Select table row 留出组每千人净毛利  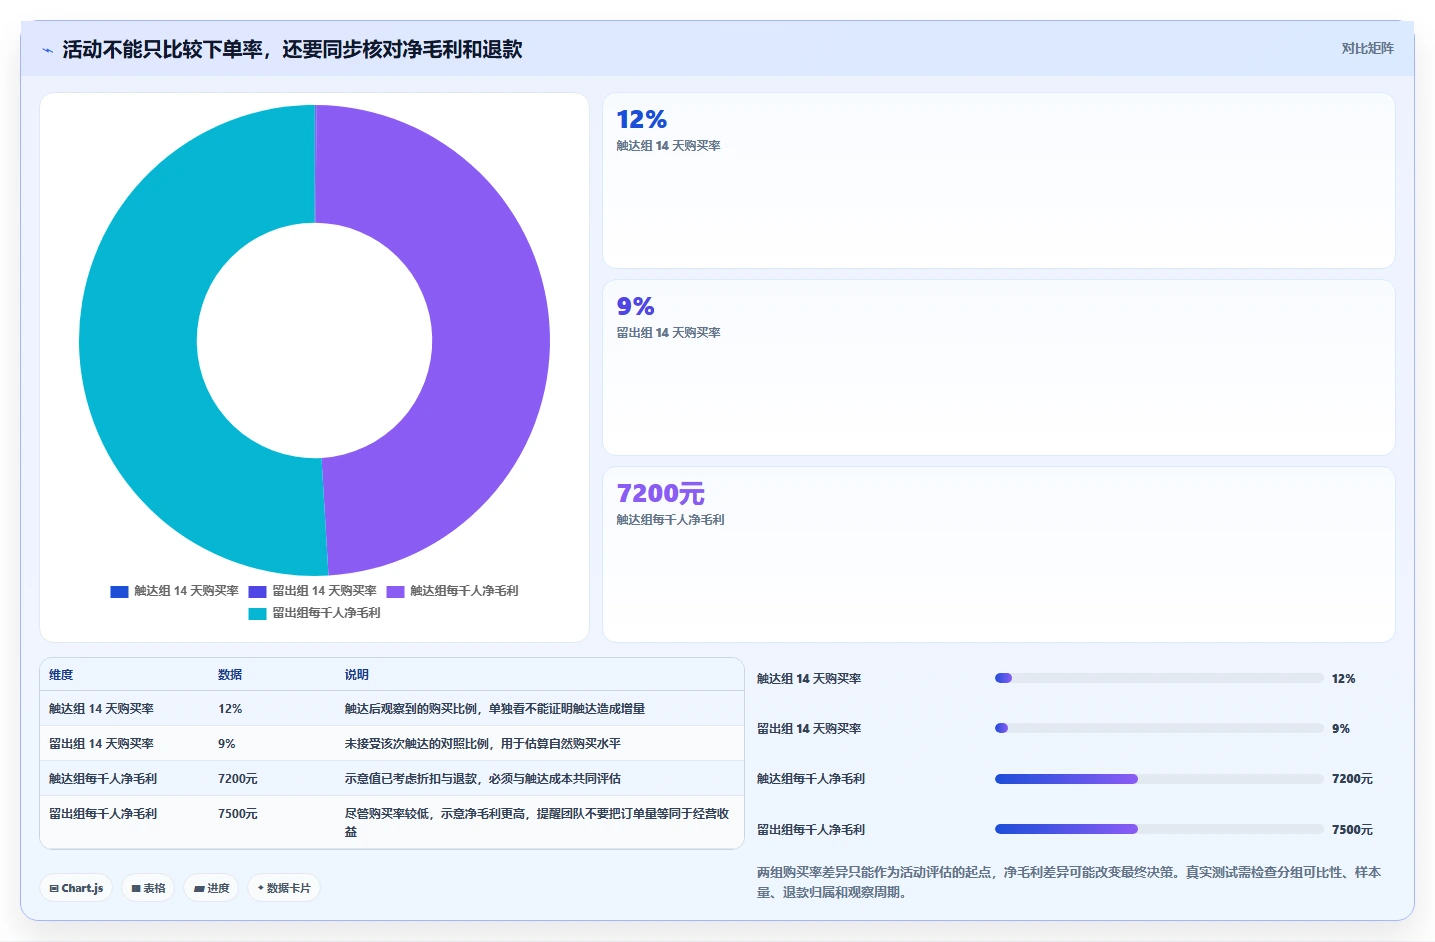[392, 822]
